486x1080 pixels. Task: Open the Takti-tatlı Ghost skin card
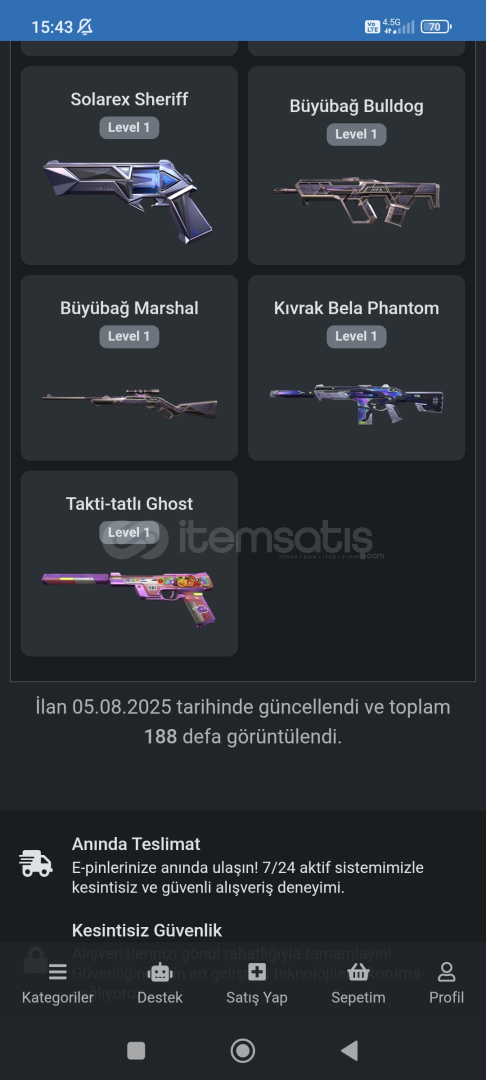point(129,563)
